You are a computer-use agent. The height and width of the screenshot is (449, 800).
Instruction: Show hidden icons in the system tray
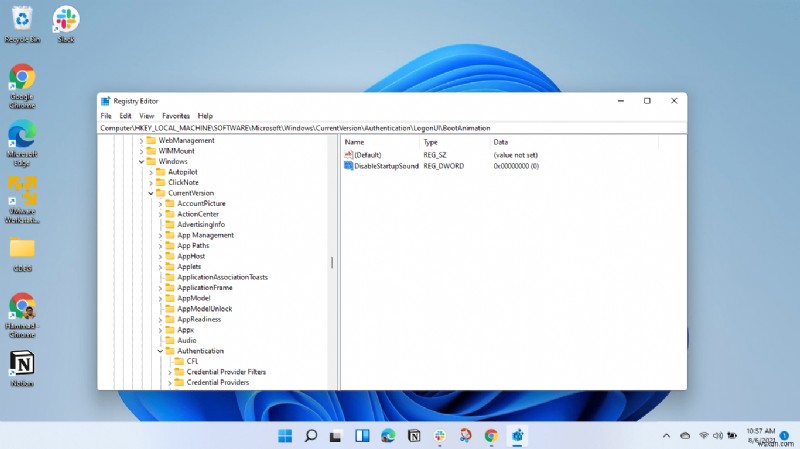[666, 436]
